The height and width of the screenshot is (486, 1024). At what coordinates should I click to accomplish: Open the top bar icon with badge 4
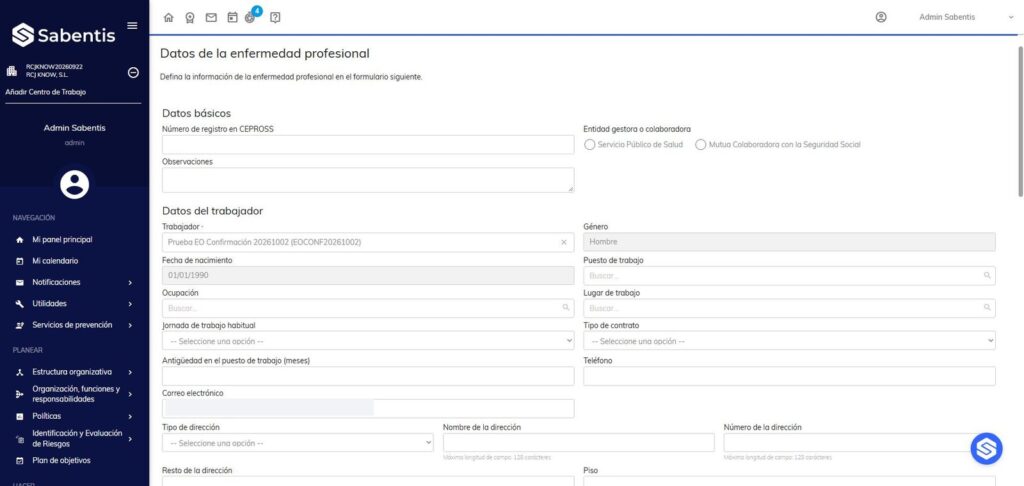251,17
